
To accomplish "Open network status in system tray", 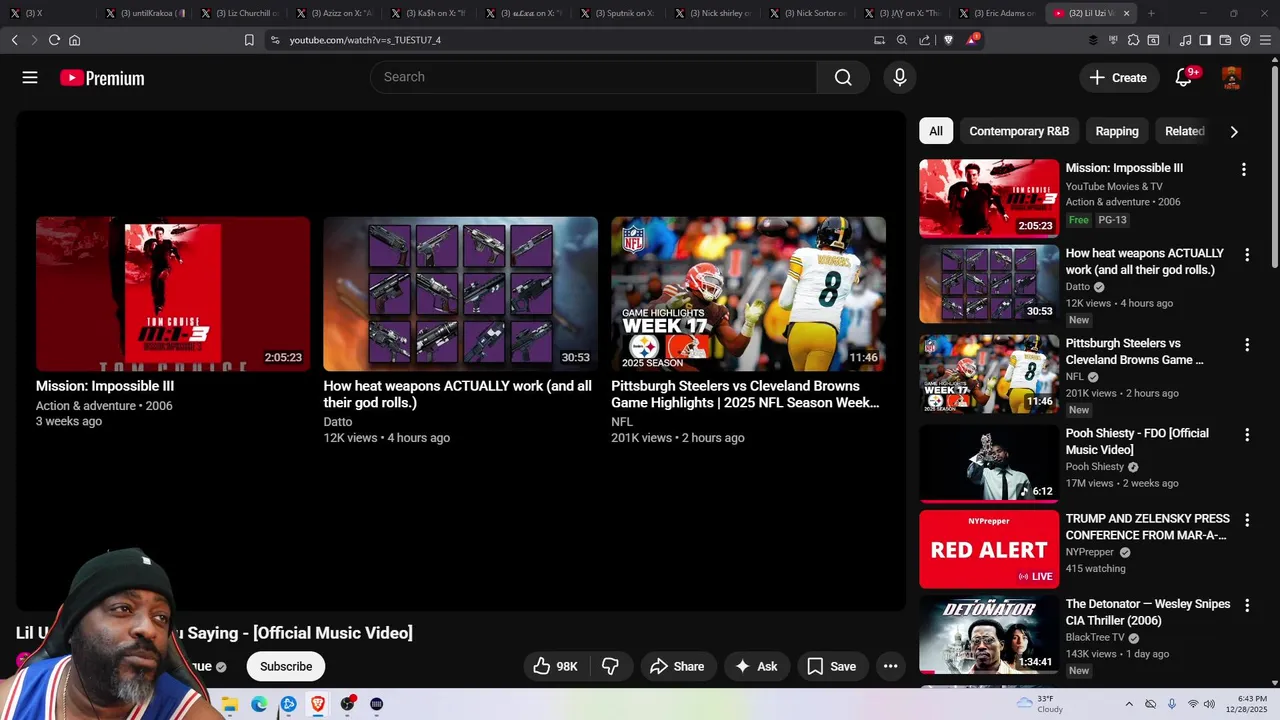I will (1192, 704).
